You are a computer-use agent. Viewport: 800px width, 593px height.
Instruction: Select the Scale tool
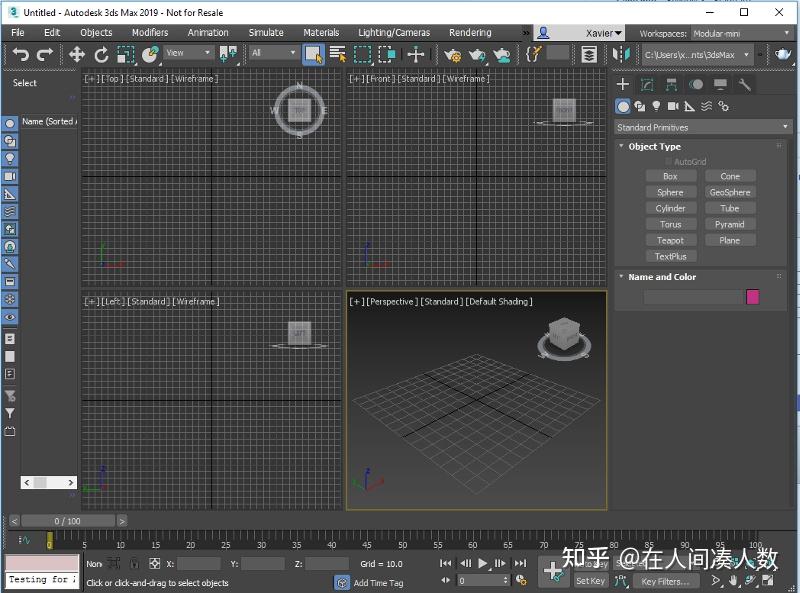coord(125,54)
